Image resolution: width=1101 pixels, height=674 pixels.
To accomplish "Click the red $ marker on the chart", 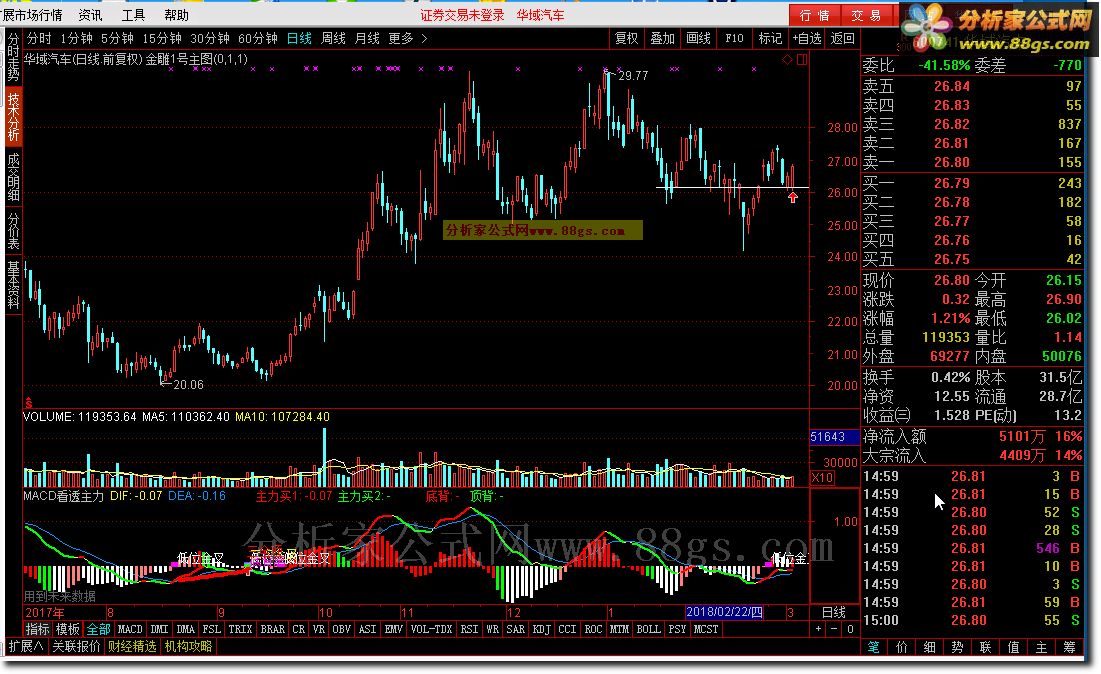I will (x=29, y=403).
